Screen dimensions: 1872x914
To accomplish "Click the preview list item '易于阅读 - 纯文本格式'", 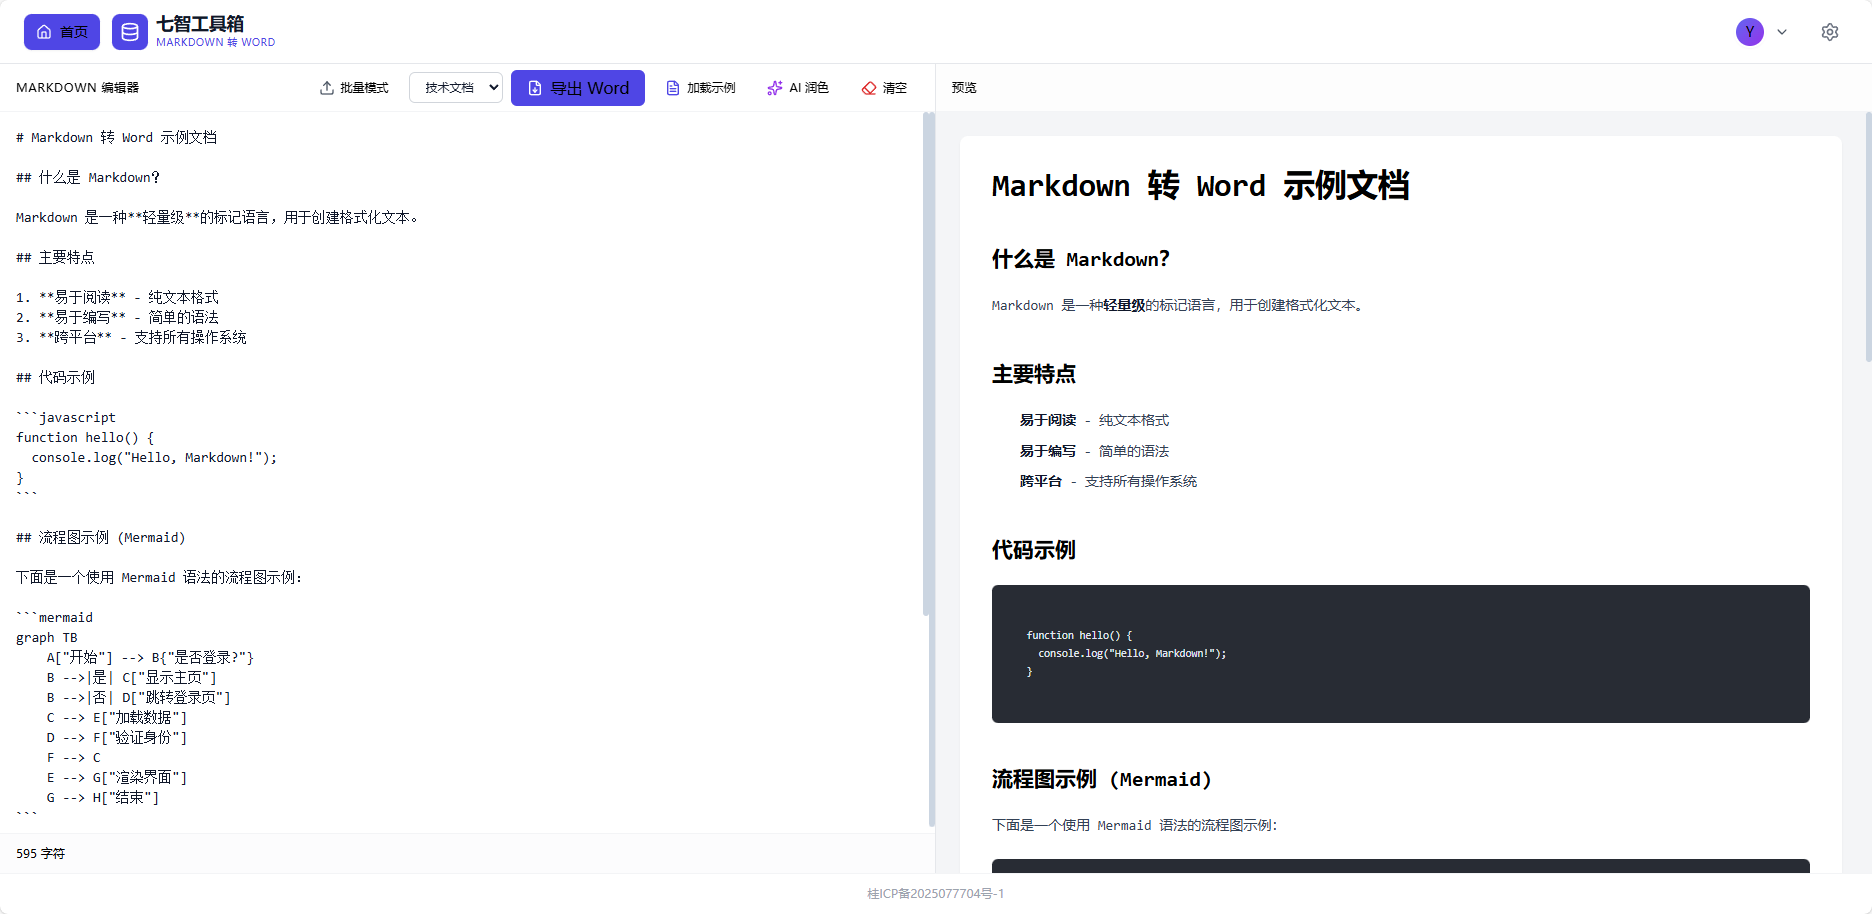I will [x=1094, y=420].
